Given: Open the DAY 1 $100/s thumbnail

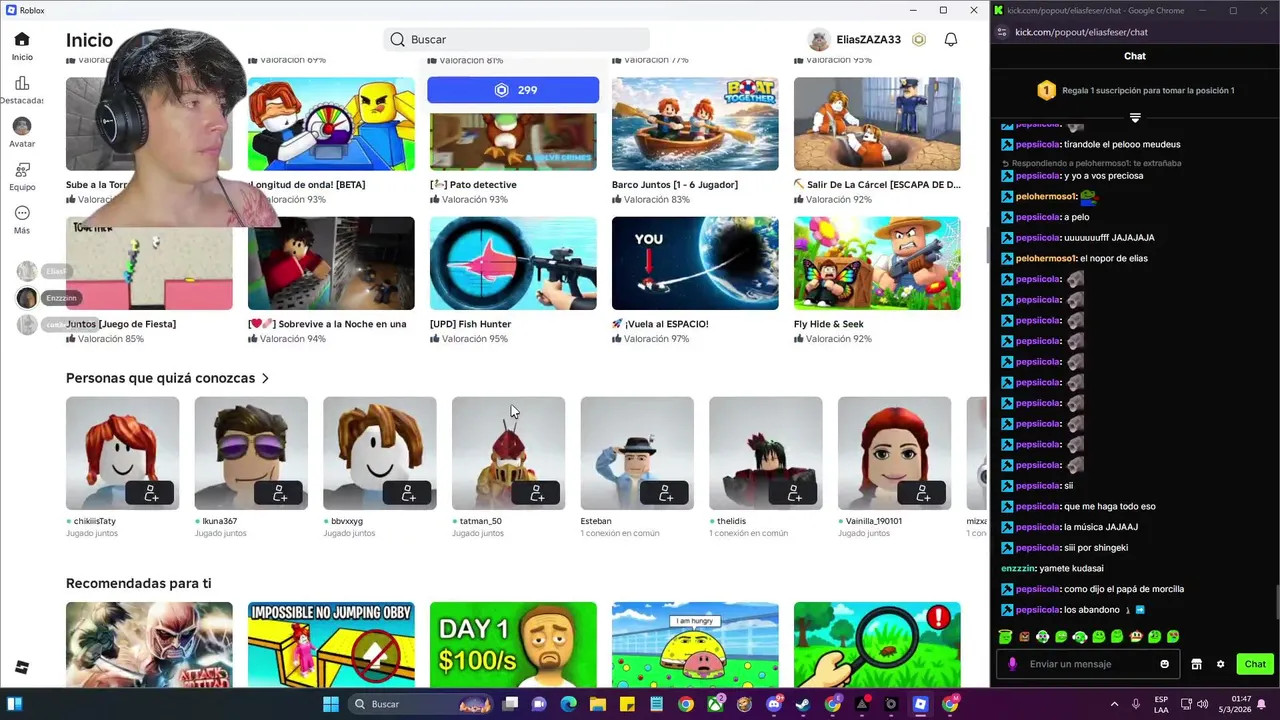Looking at the screenshot, I should (513, 644).
